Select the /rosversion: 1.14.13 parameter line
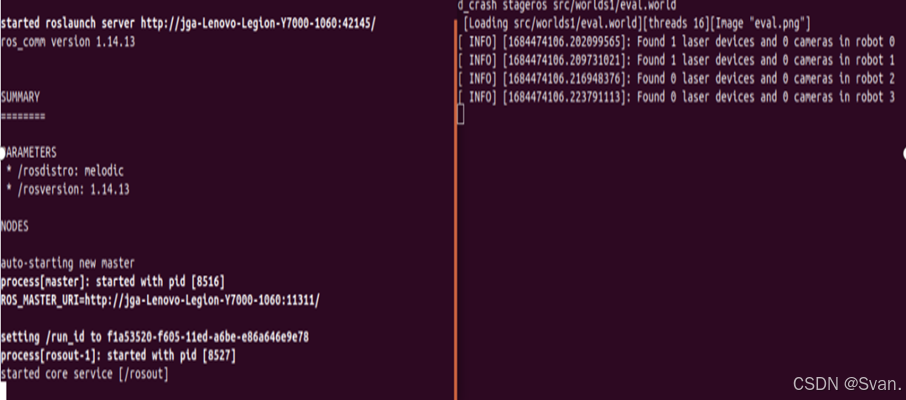The image size is (906, 400). (68, 189)
